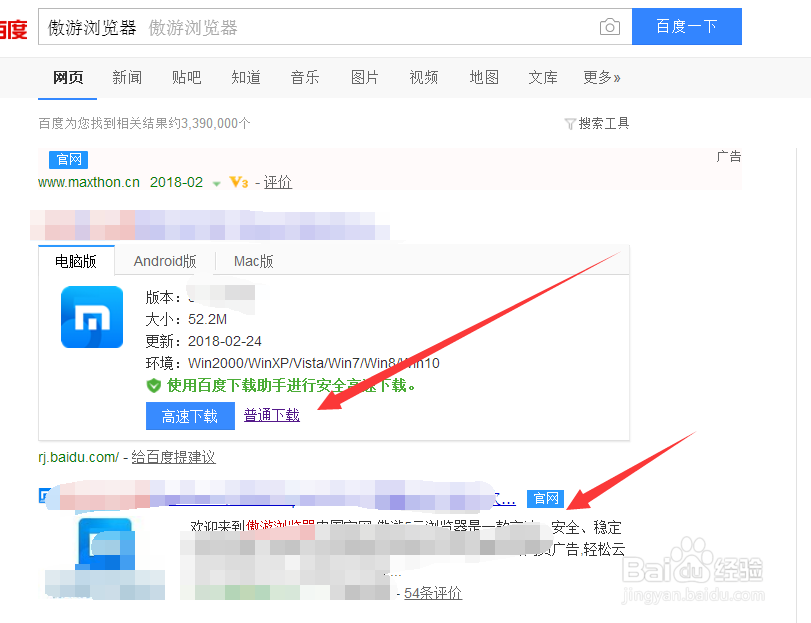The image size is (811, 623).
Task: Open the 知道 tab
Action: point(246,78)
